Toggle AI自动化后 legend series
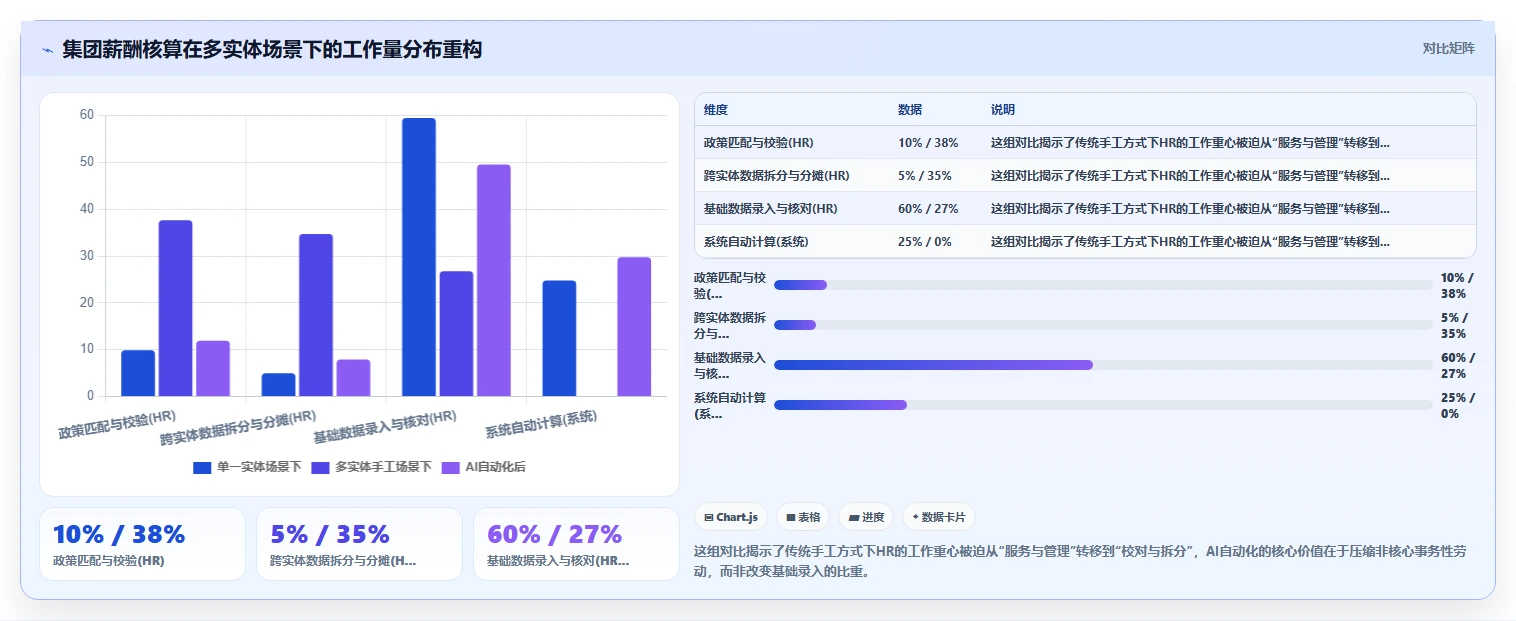 coord(483,467)
